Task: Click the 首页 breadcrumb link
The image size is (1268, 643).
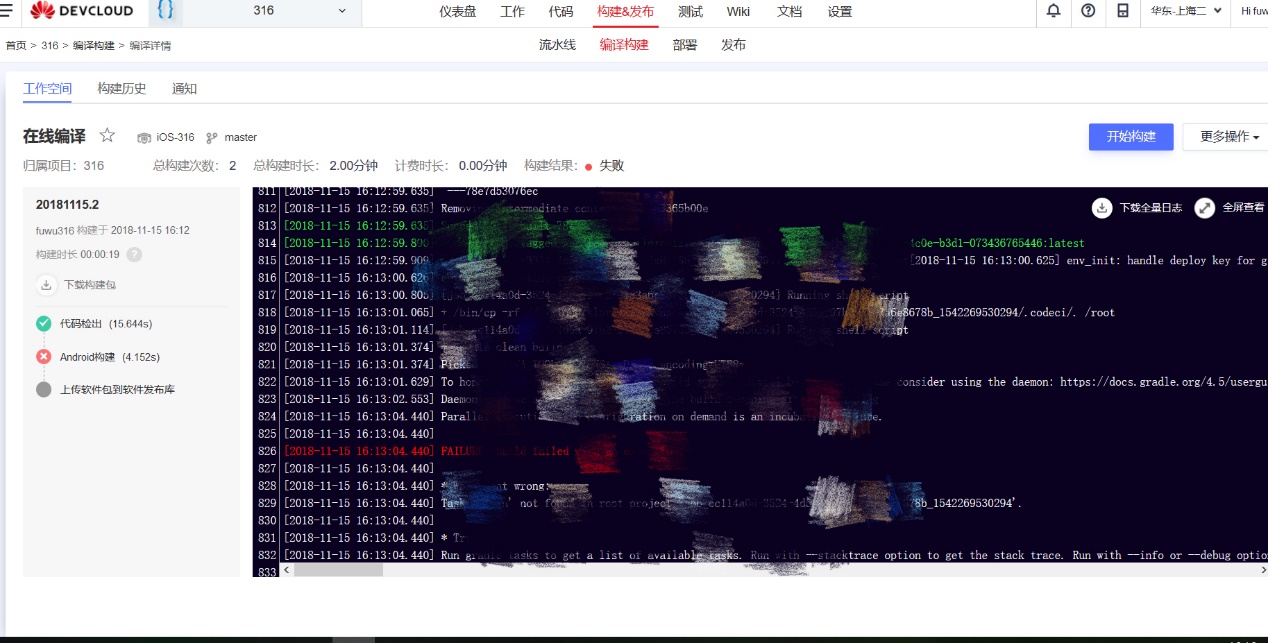Action: [16, 46]
